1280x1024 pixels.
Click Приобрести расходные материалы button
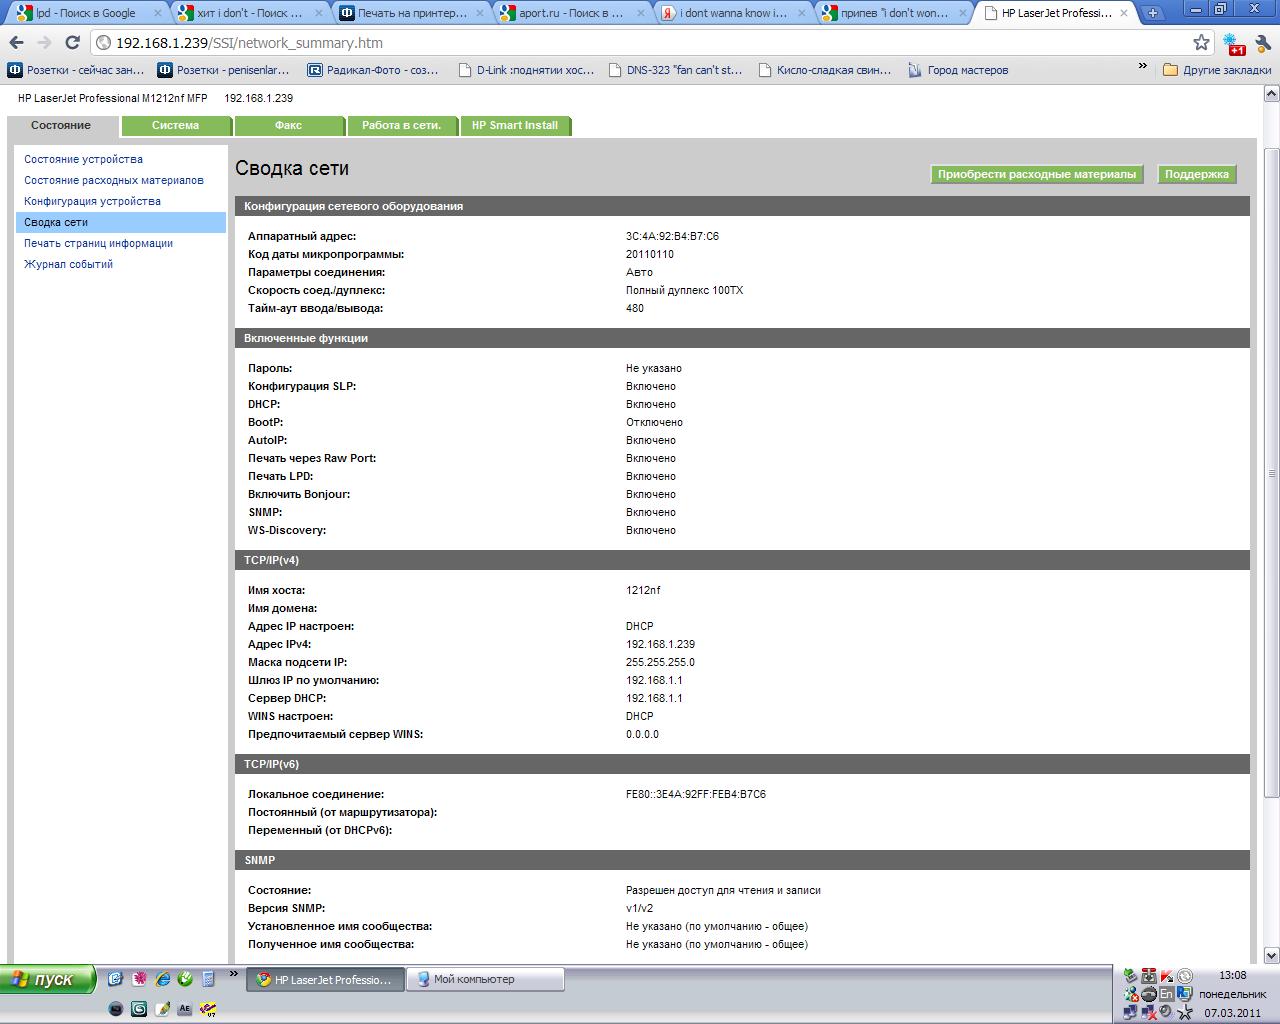click(x=1037, y=174)
